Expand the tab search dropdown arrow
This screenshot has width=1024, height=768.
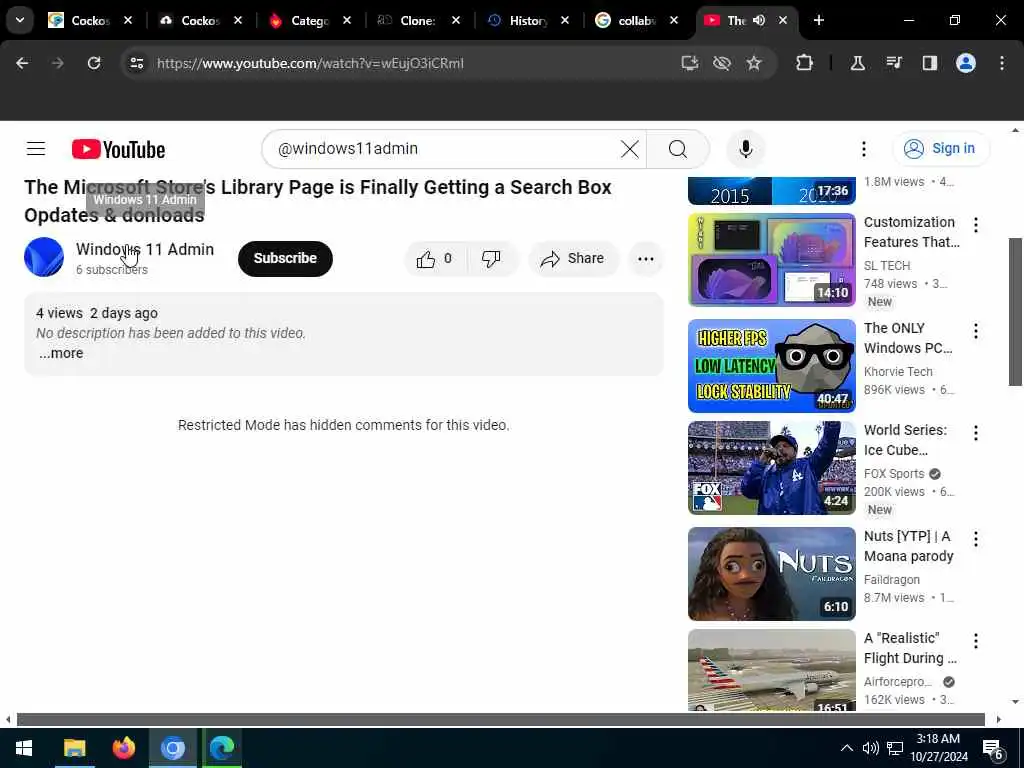click(20, 20)
